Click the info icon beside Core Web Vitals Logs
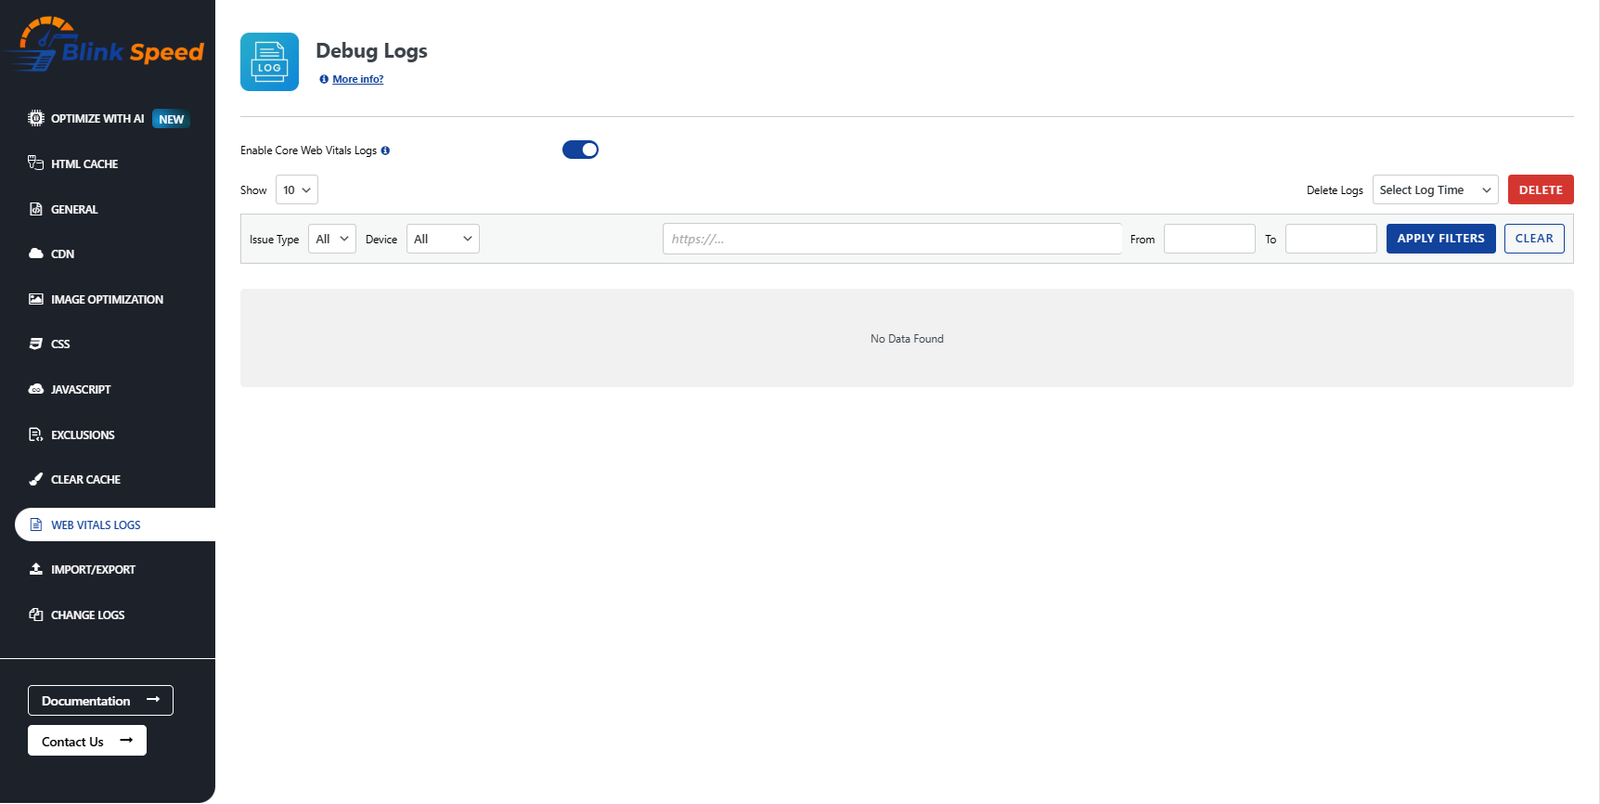The image size is (1600, 804). pyautogui.click(x=385, y=151)
